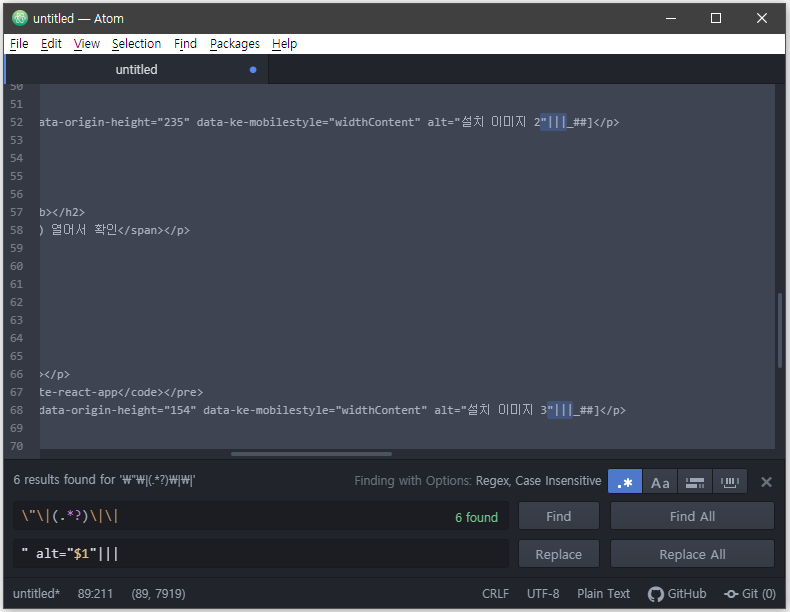Click line number 66 in gutter
This screenshot has width=790, height=612.
pos(17,374)
